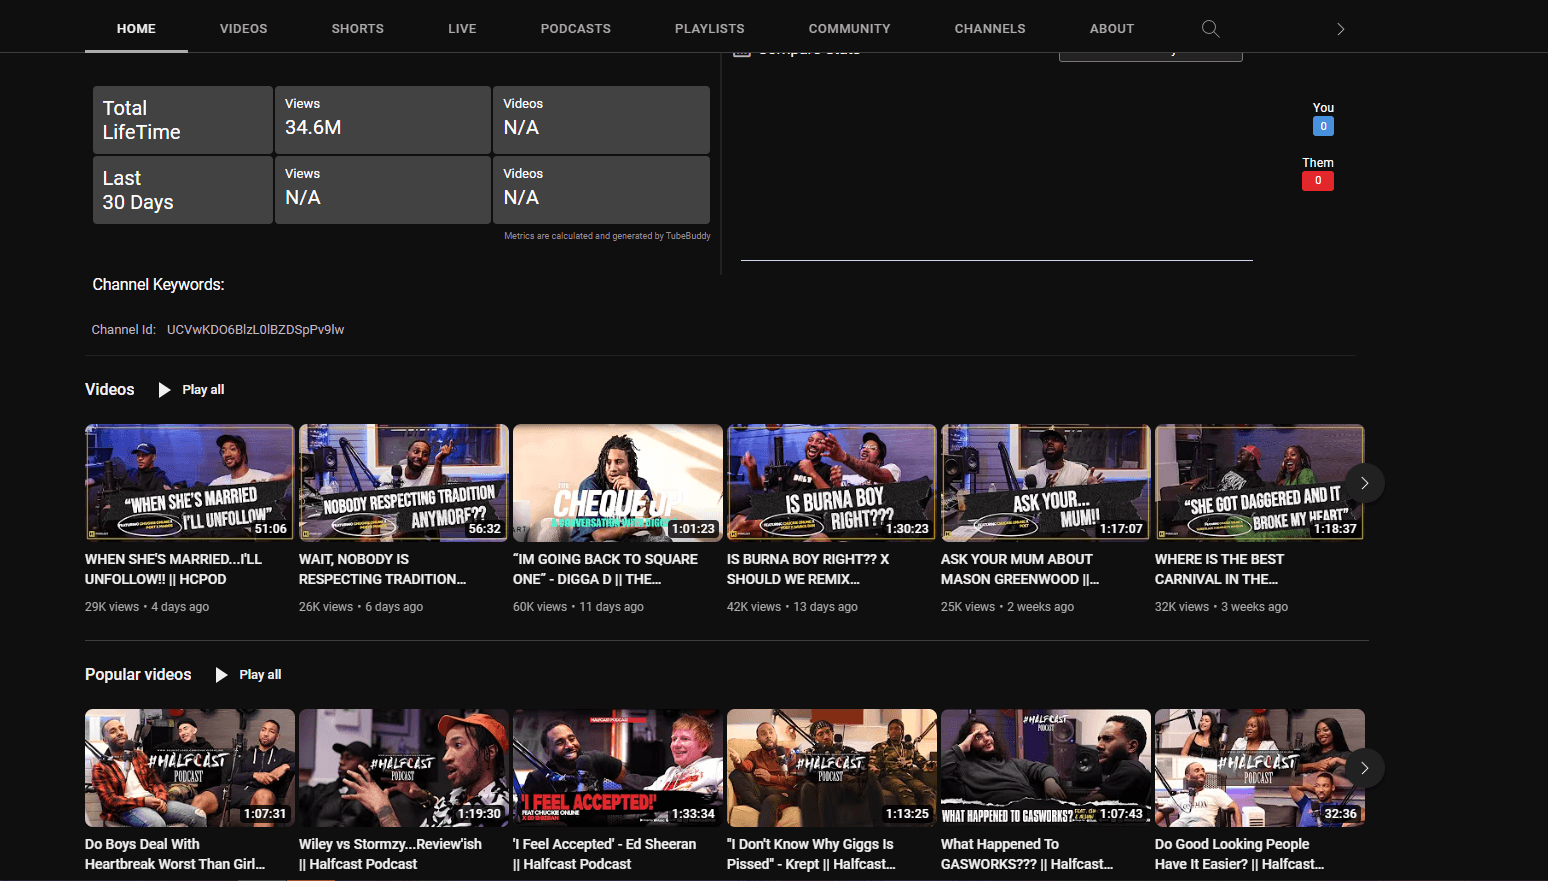Click the red 'Them' count badge

tap(1317, 181)
